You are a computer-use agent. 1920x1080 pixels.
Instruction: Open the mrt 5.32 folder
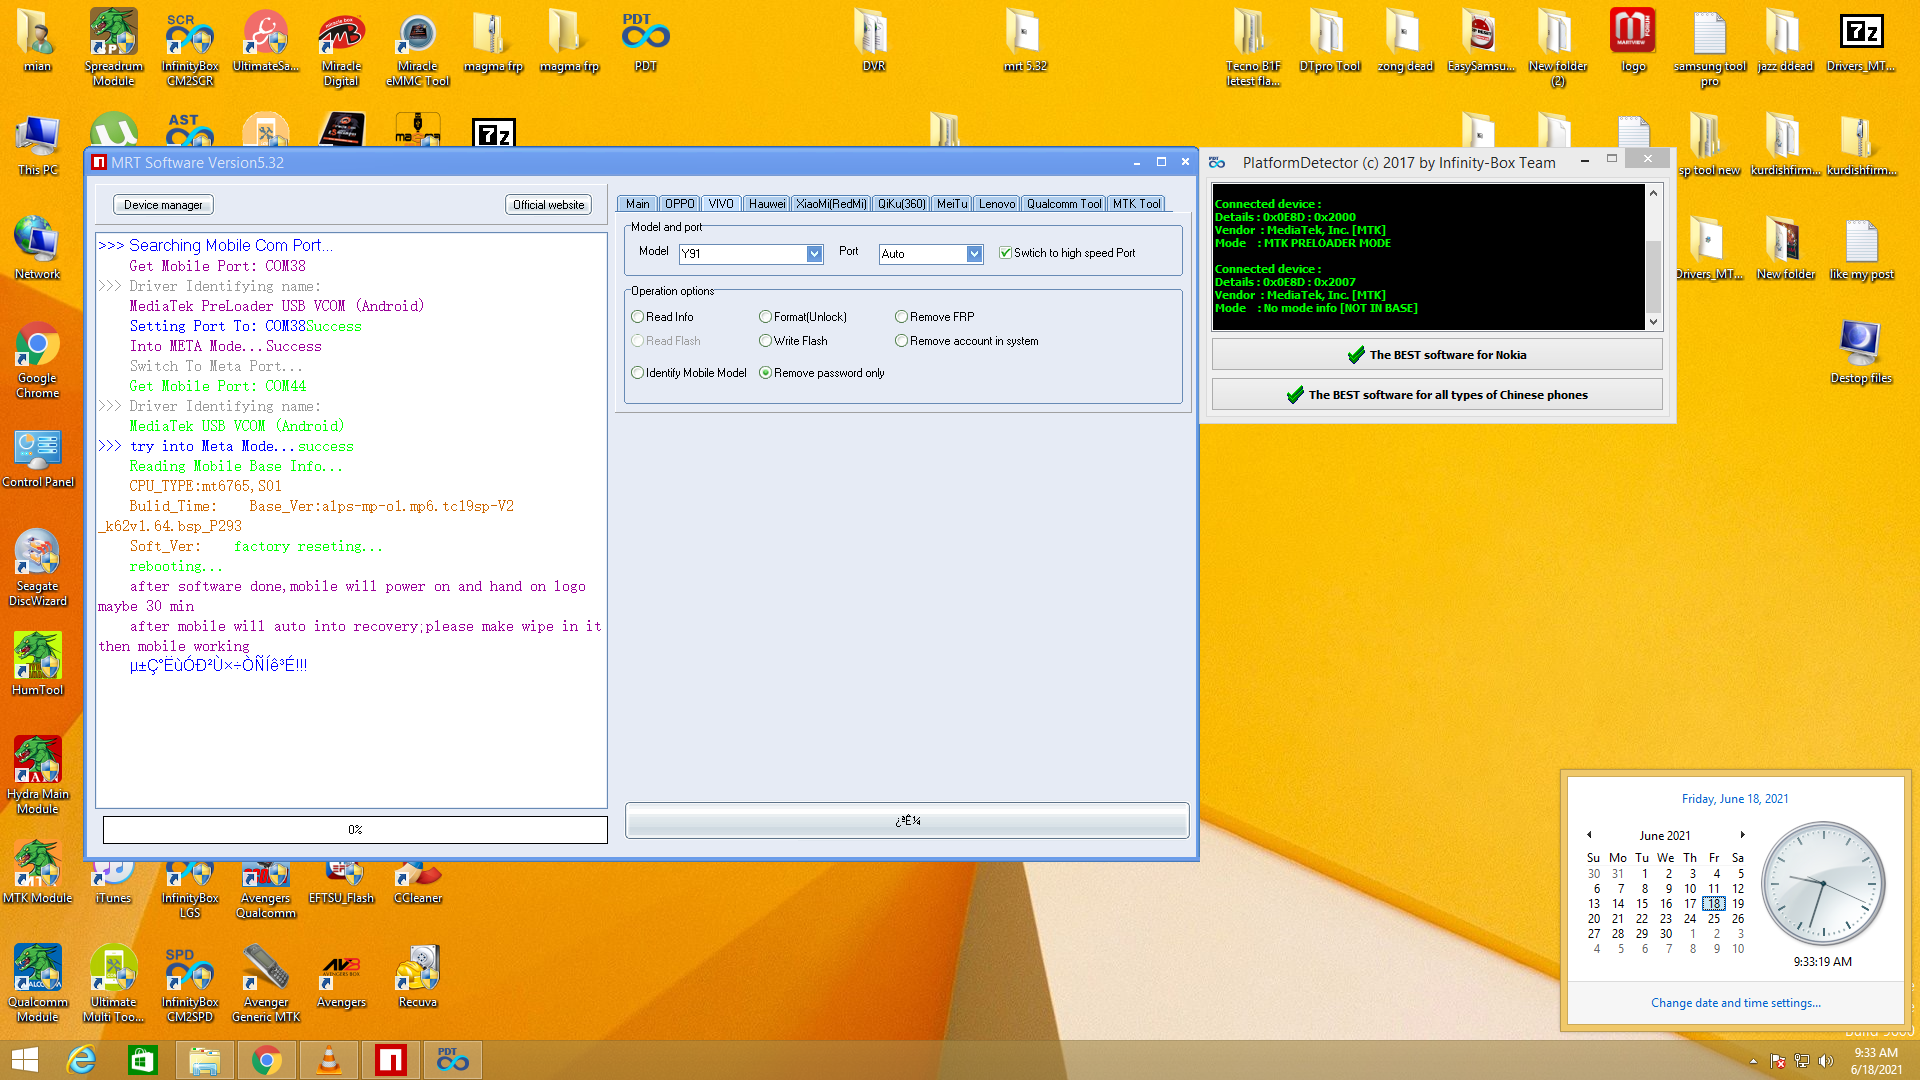[x=1025, y=40]
